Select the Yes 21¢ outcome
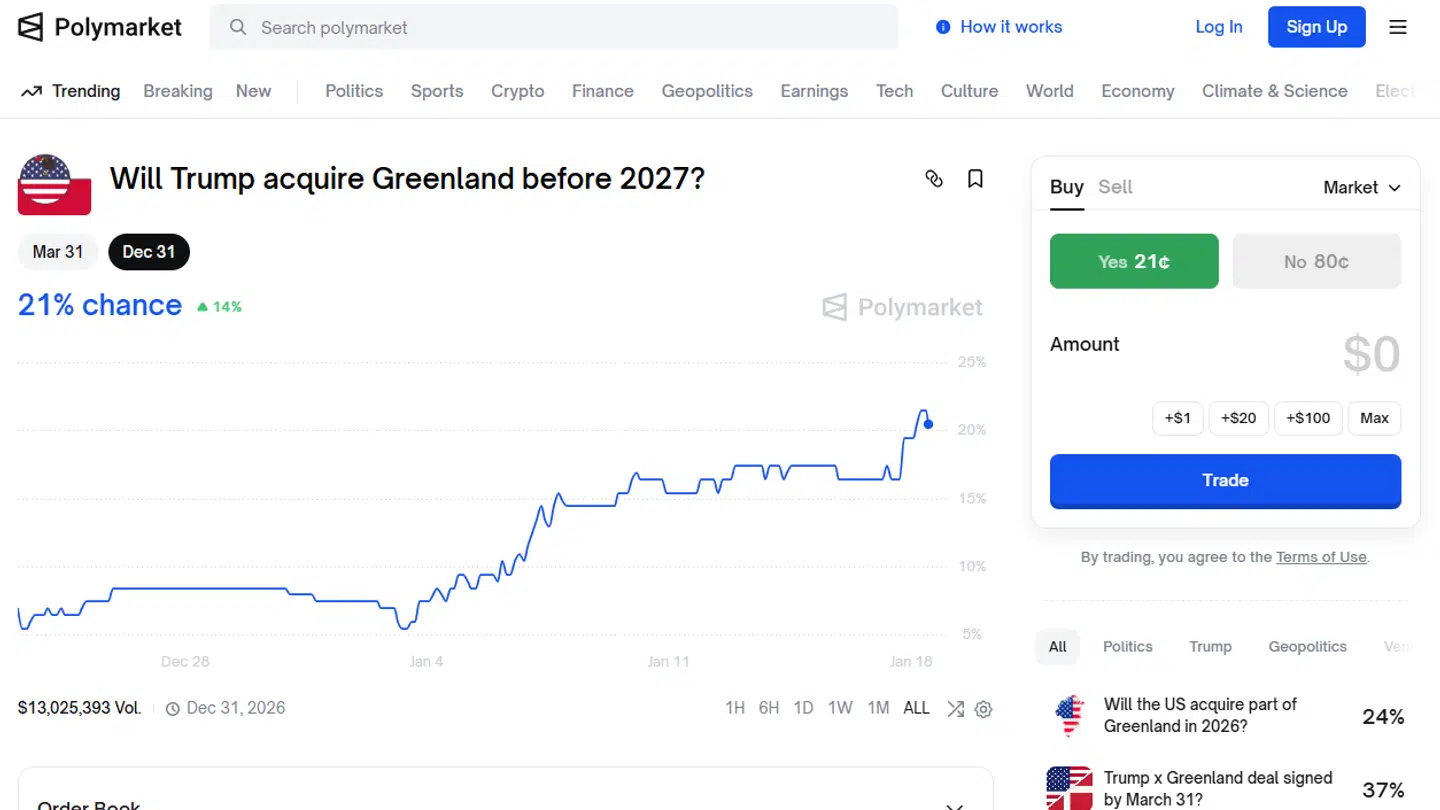Screen dimensions: 1440x810 coord(1134,261)
